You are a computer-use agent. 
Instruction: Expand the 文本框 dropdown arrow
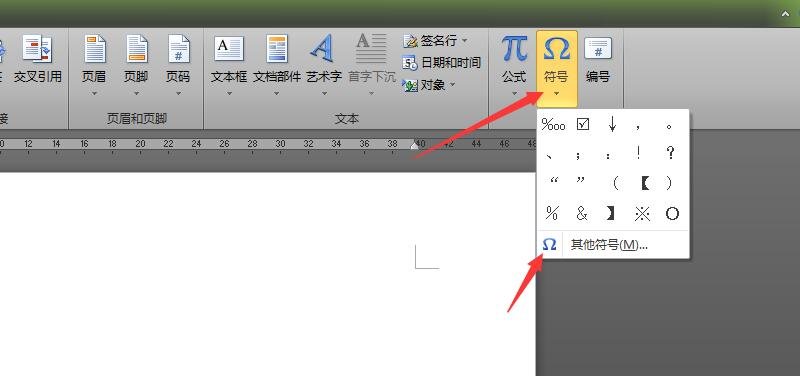pos(229,93)
